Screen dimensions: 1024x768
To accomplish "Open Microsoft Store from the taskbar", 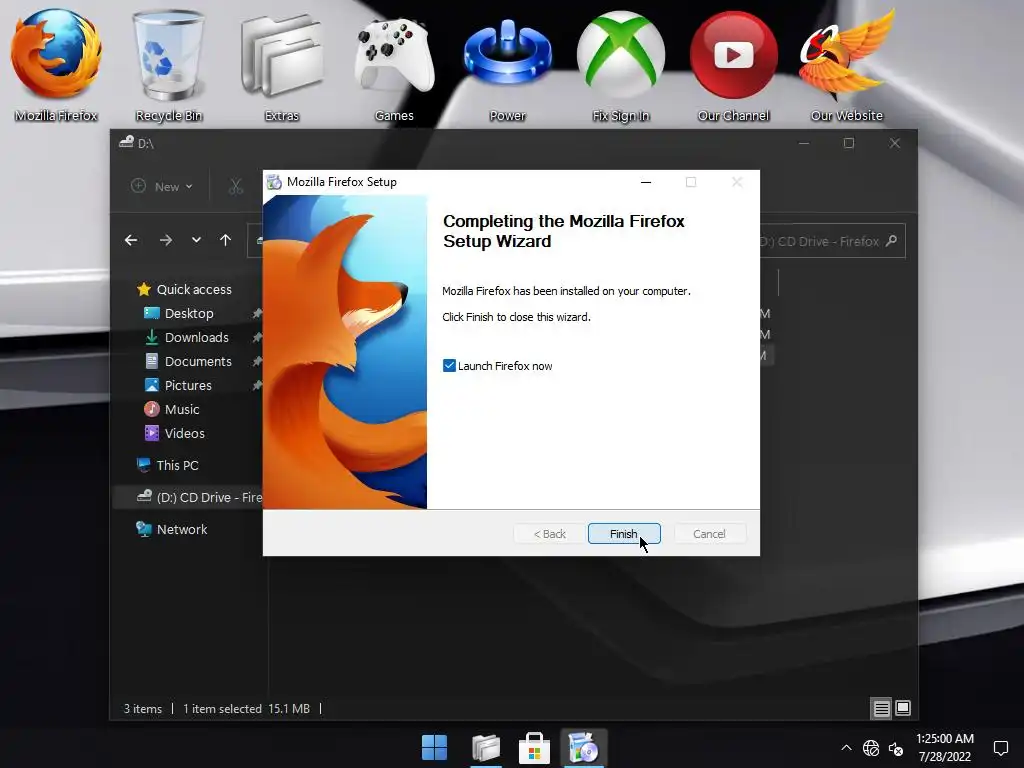I will [534, 748].
